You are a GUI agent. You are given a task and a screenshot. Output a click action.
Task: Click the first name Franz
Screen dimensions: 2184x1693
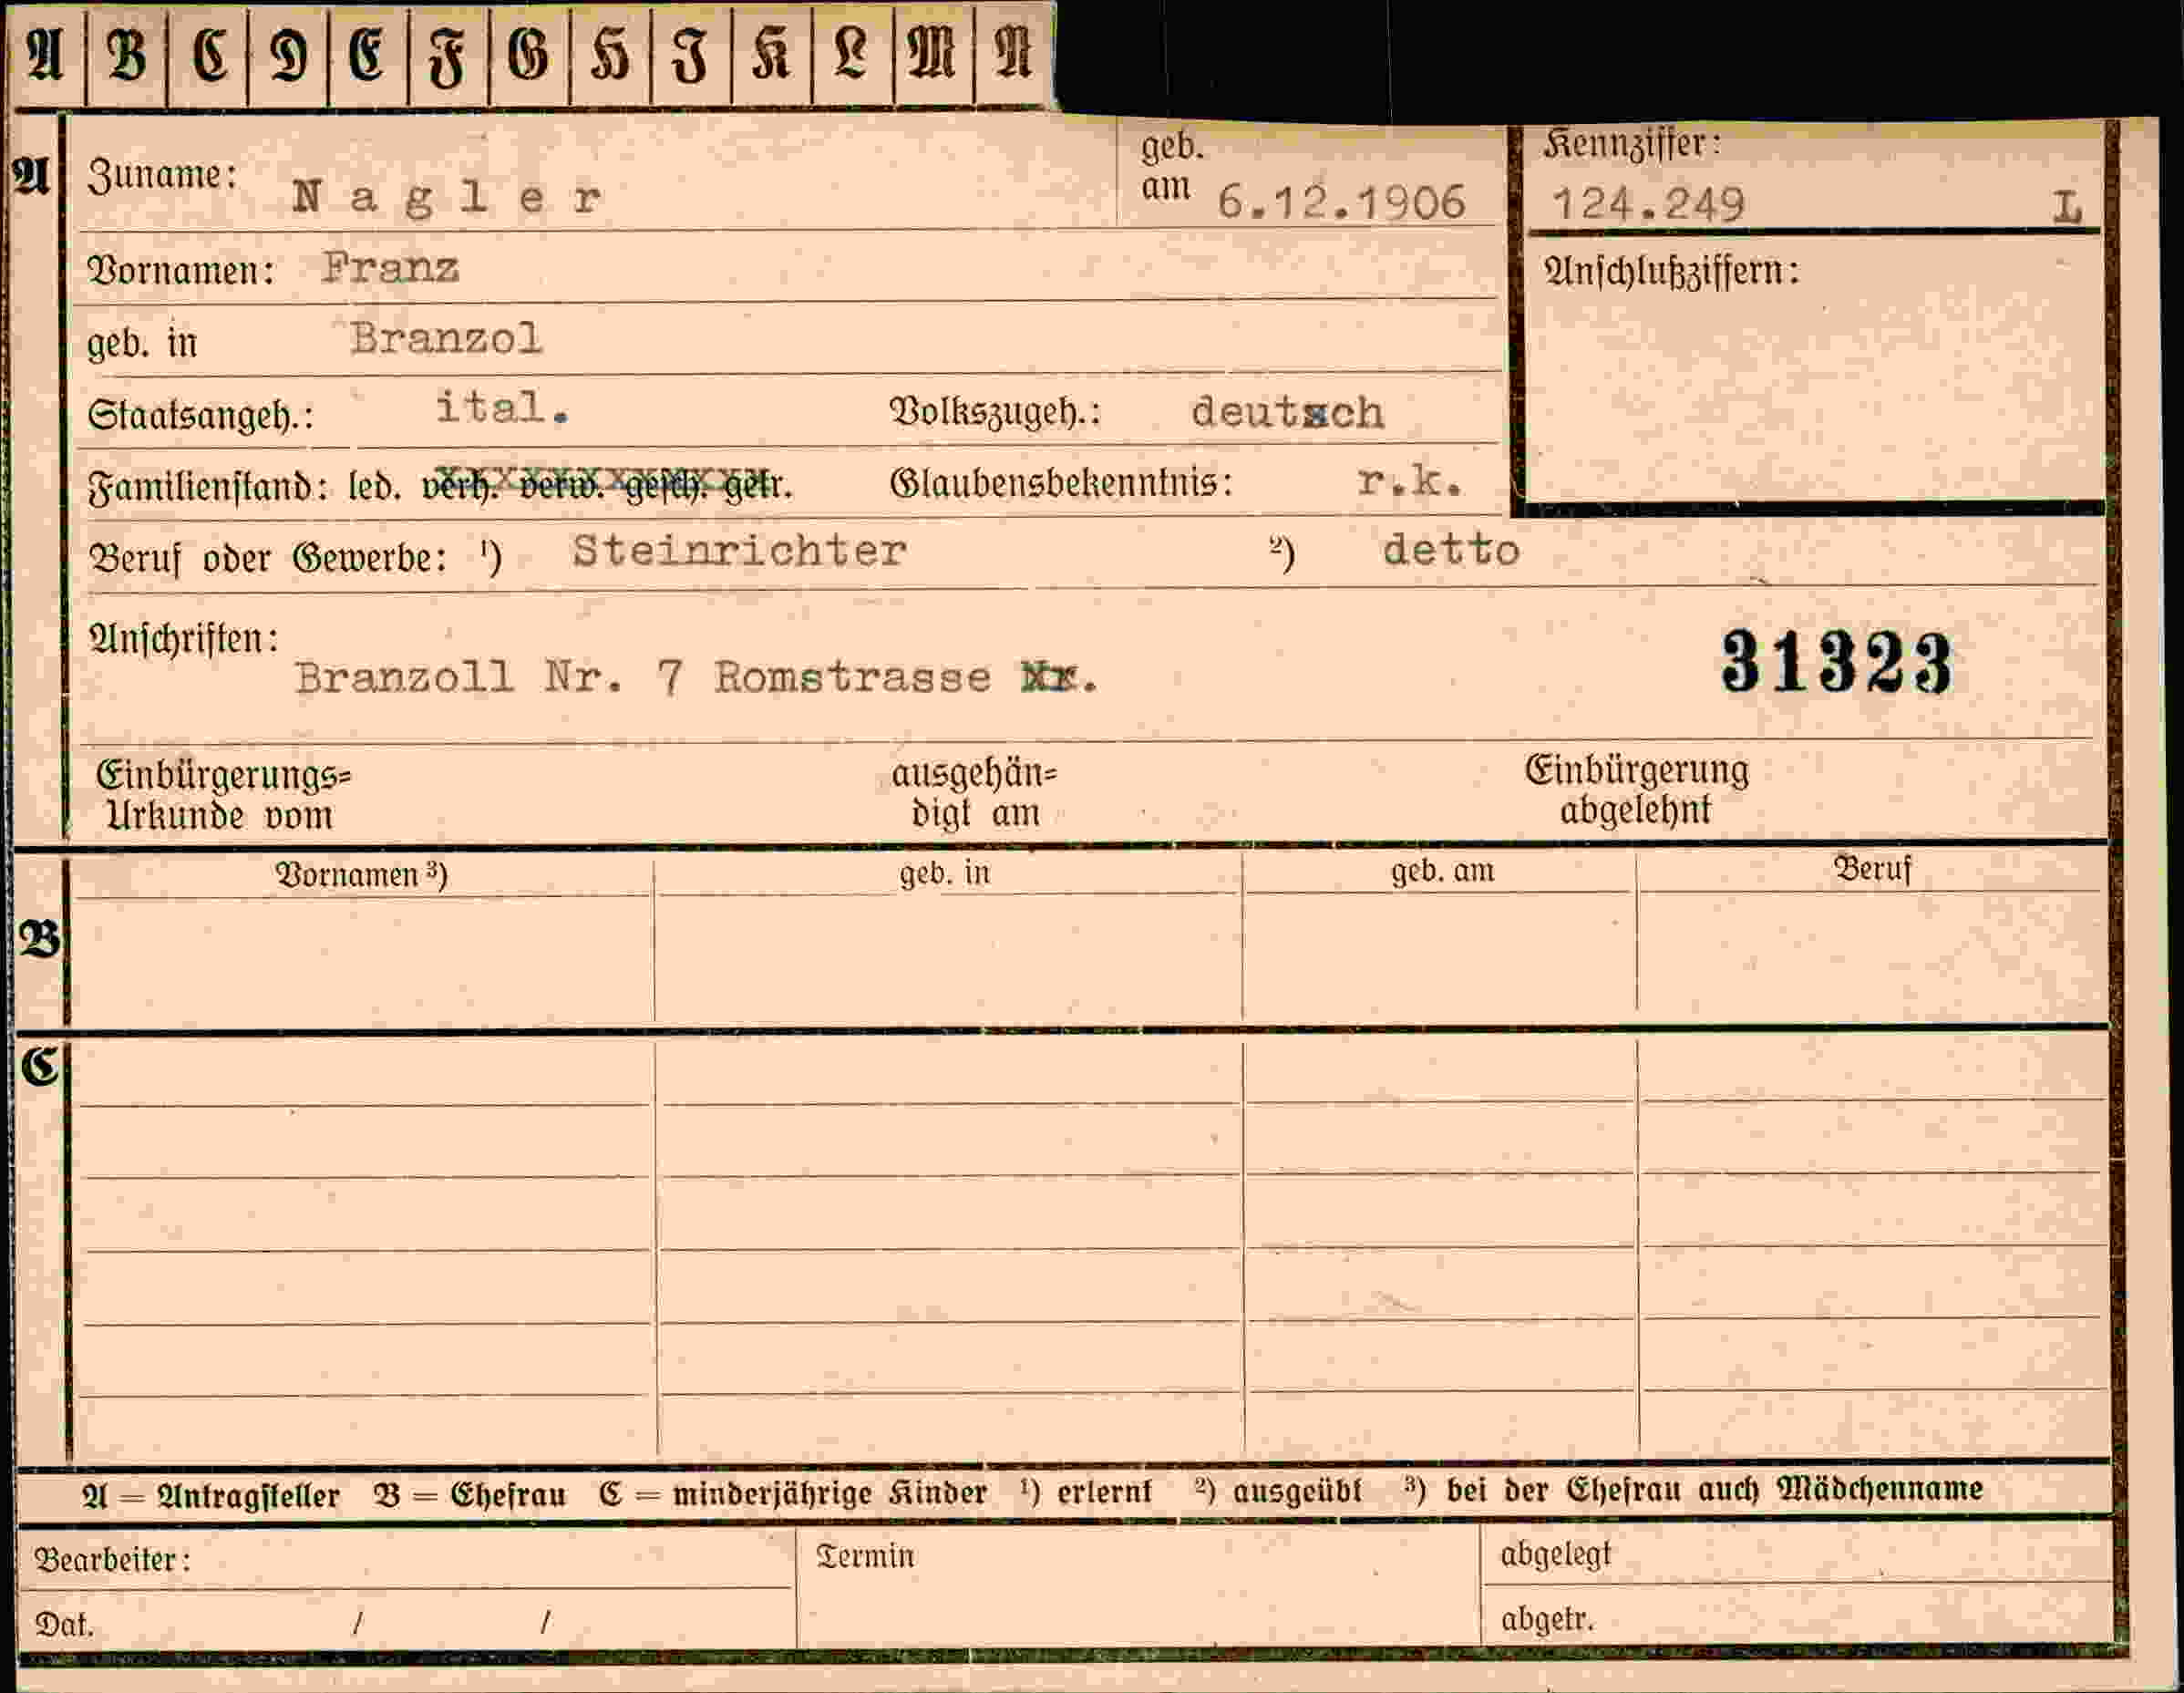(390, 268)
